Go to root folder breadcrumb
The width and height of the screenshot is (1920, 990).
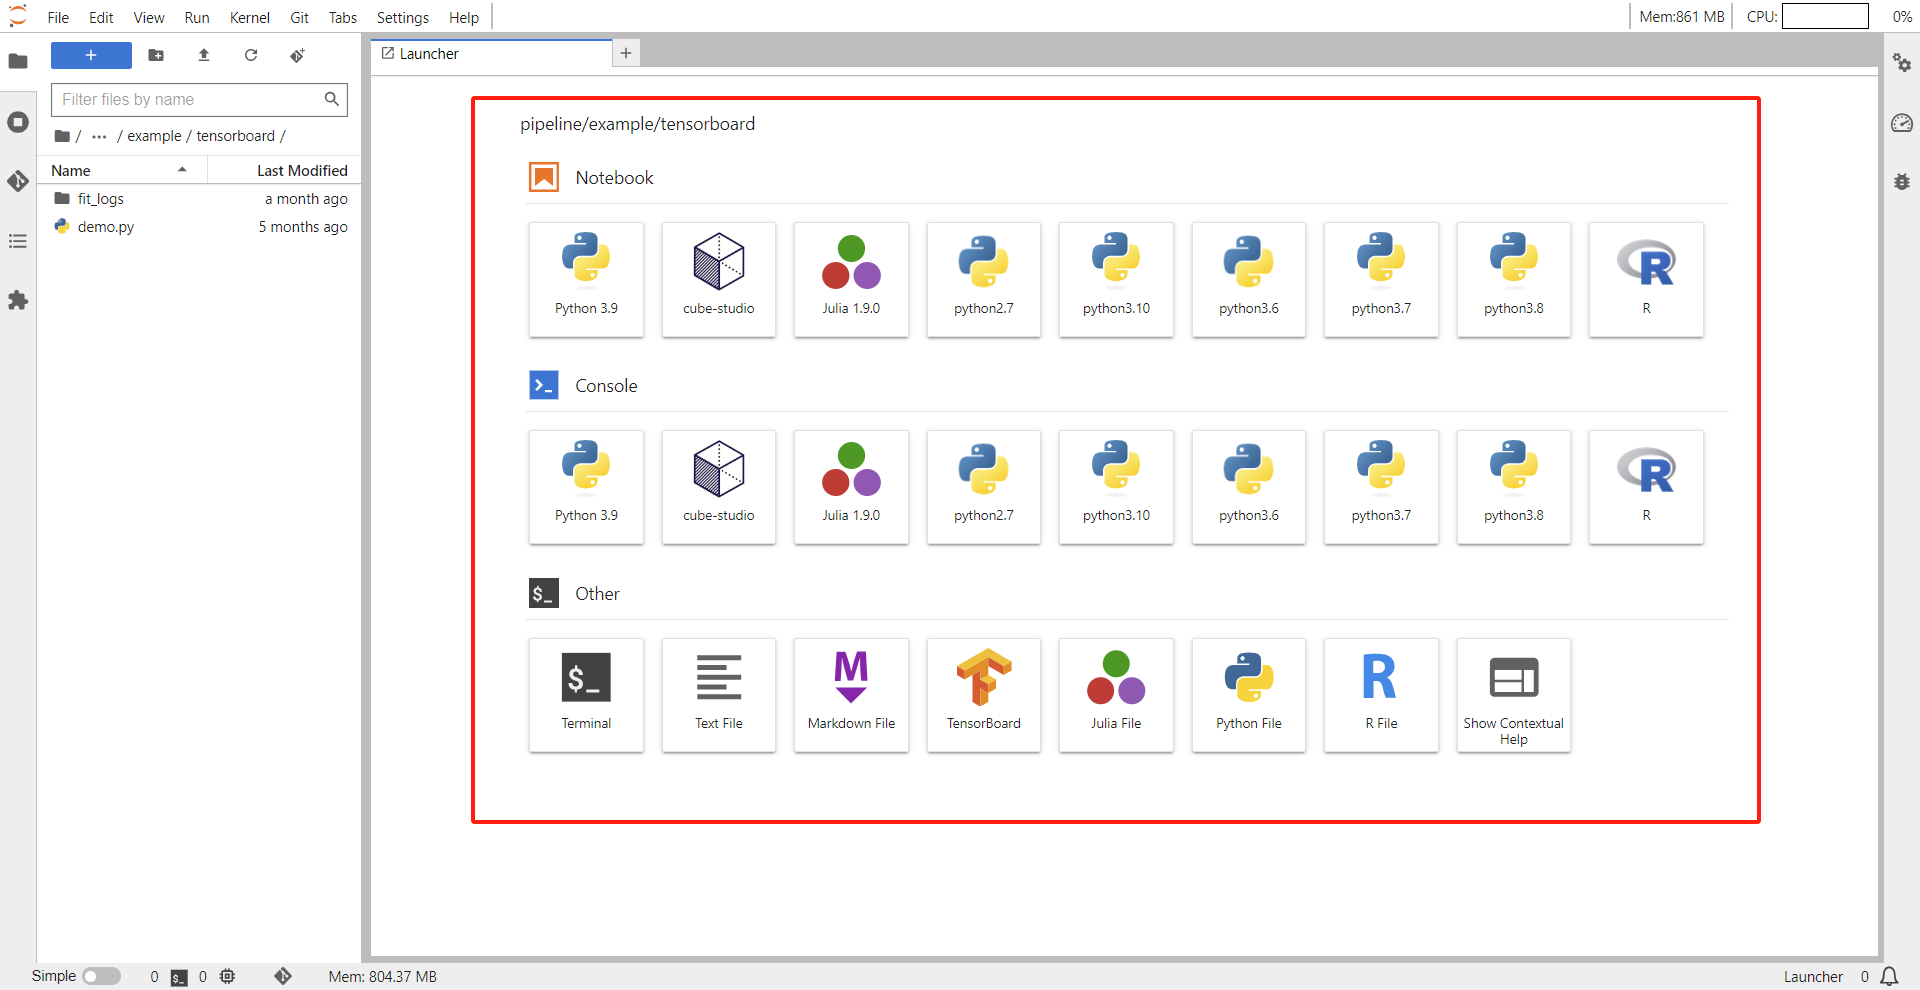click(x=62, y=136)
